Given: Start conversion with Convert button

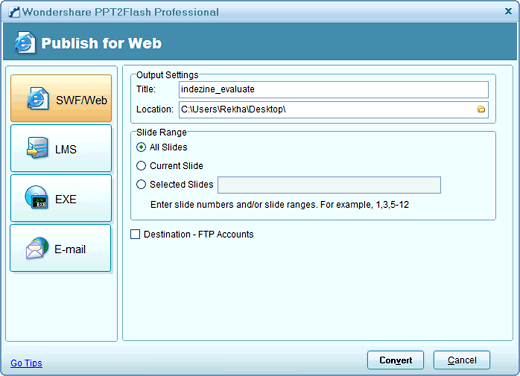Looking at the screenshot, I should (395, 360).
